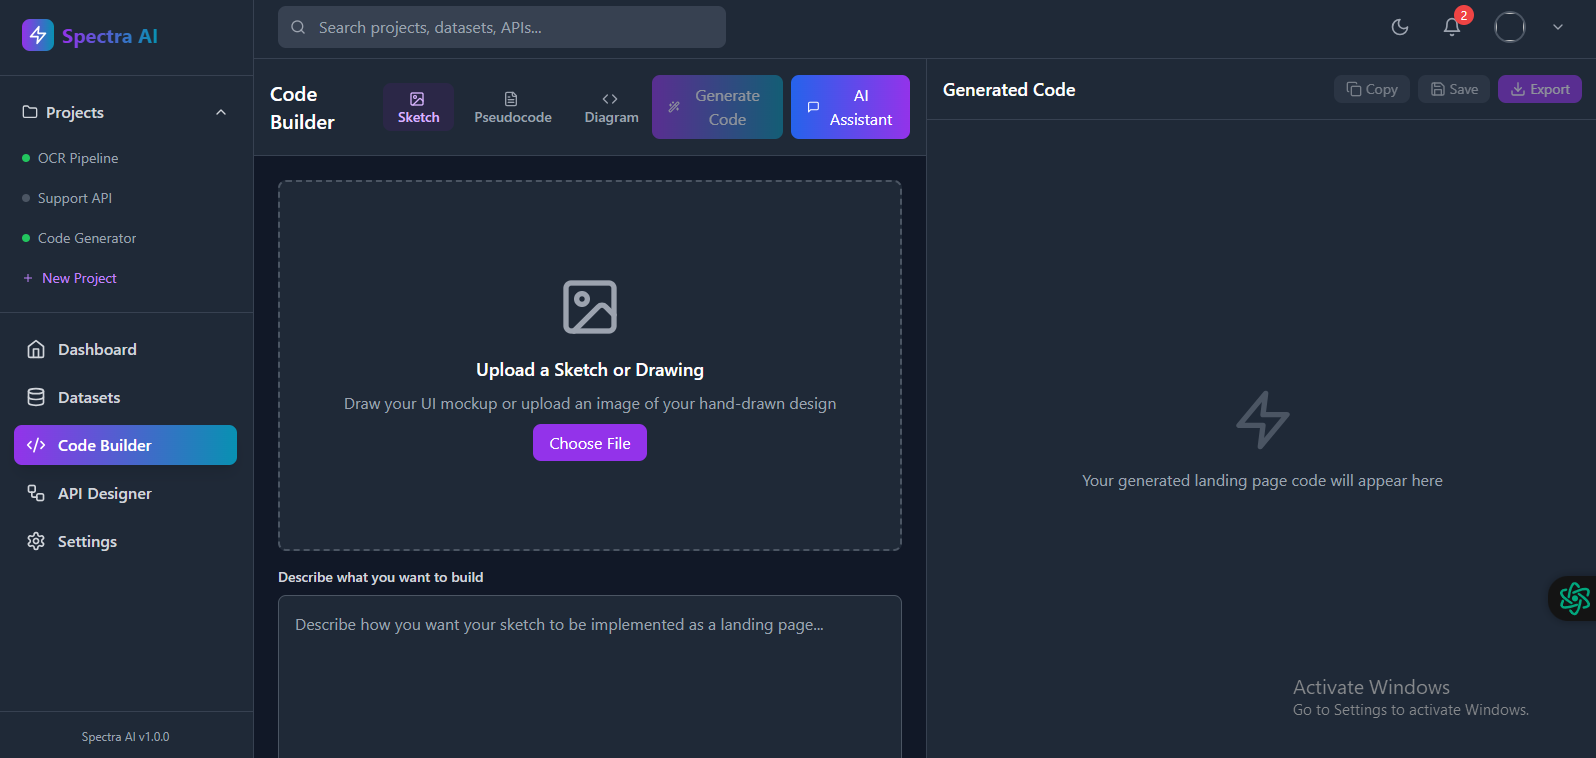The image size is (1596, 758).
Task: Copy the generated code
Action: click(1372, 89)
